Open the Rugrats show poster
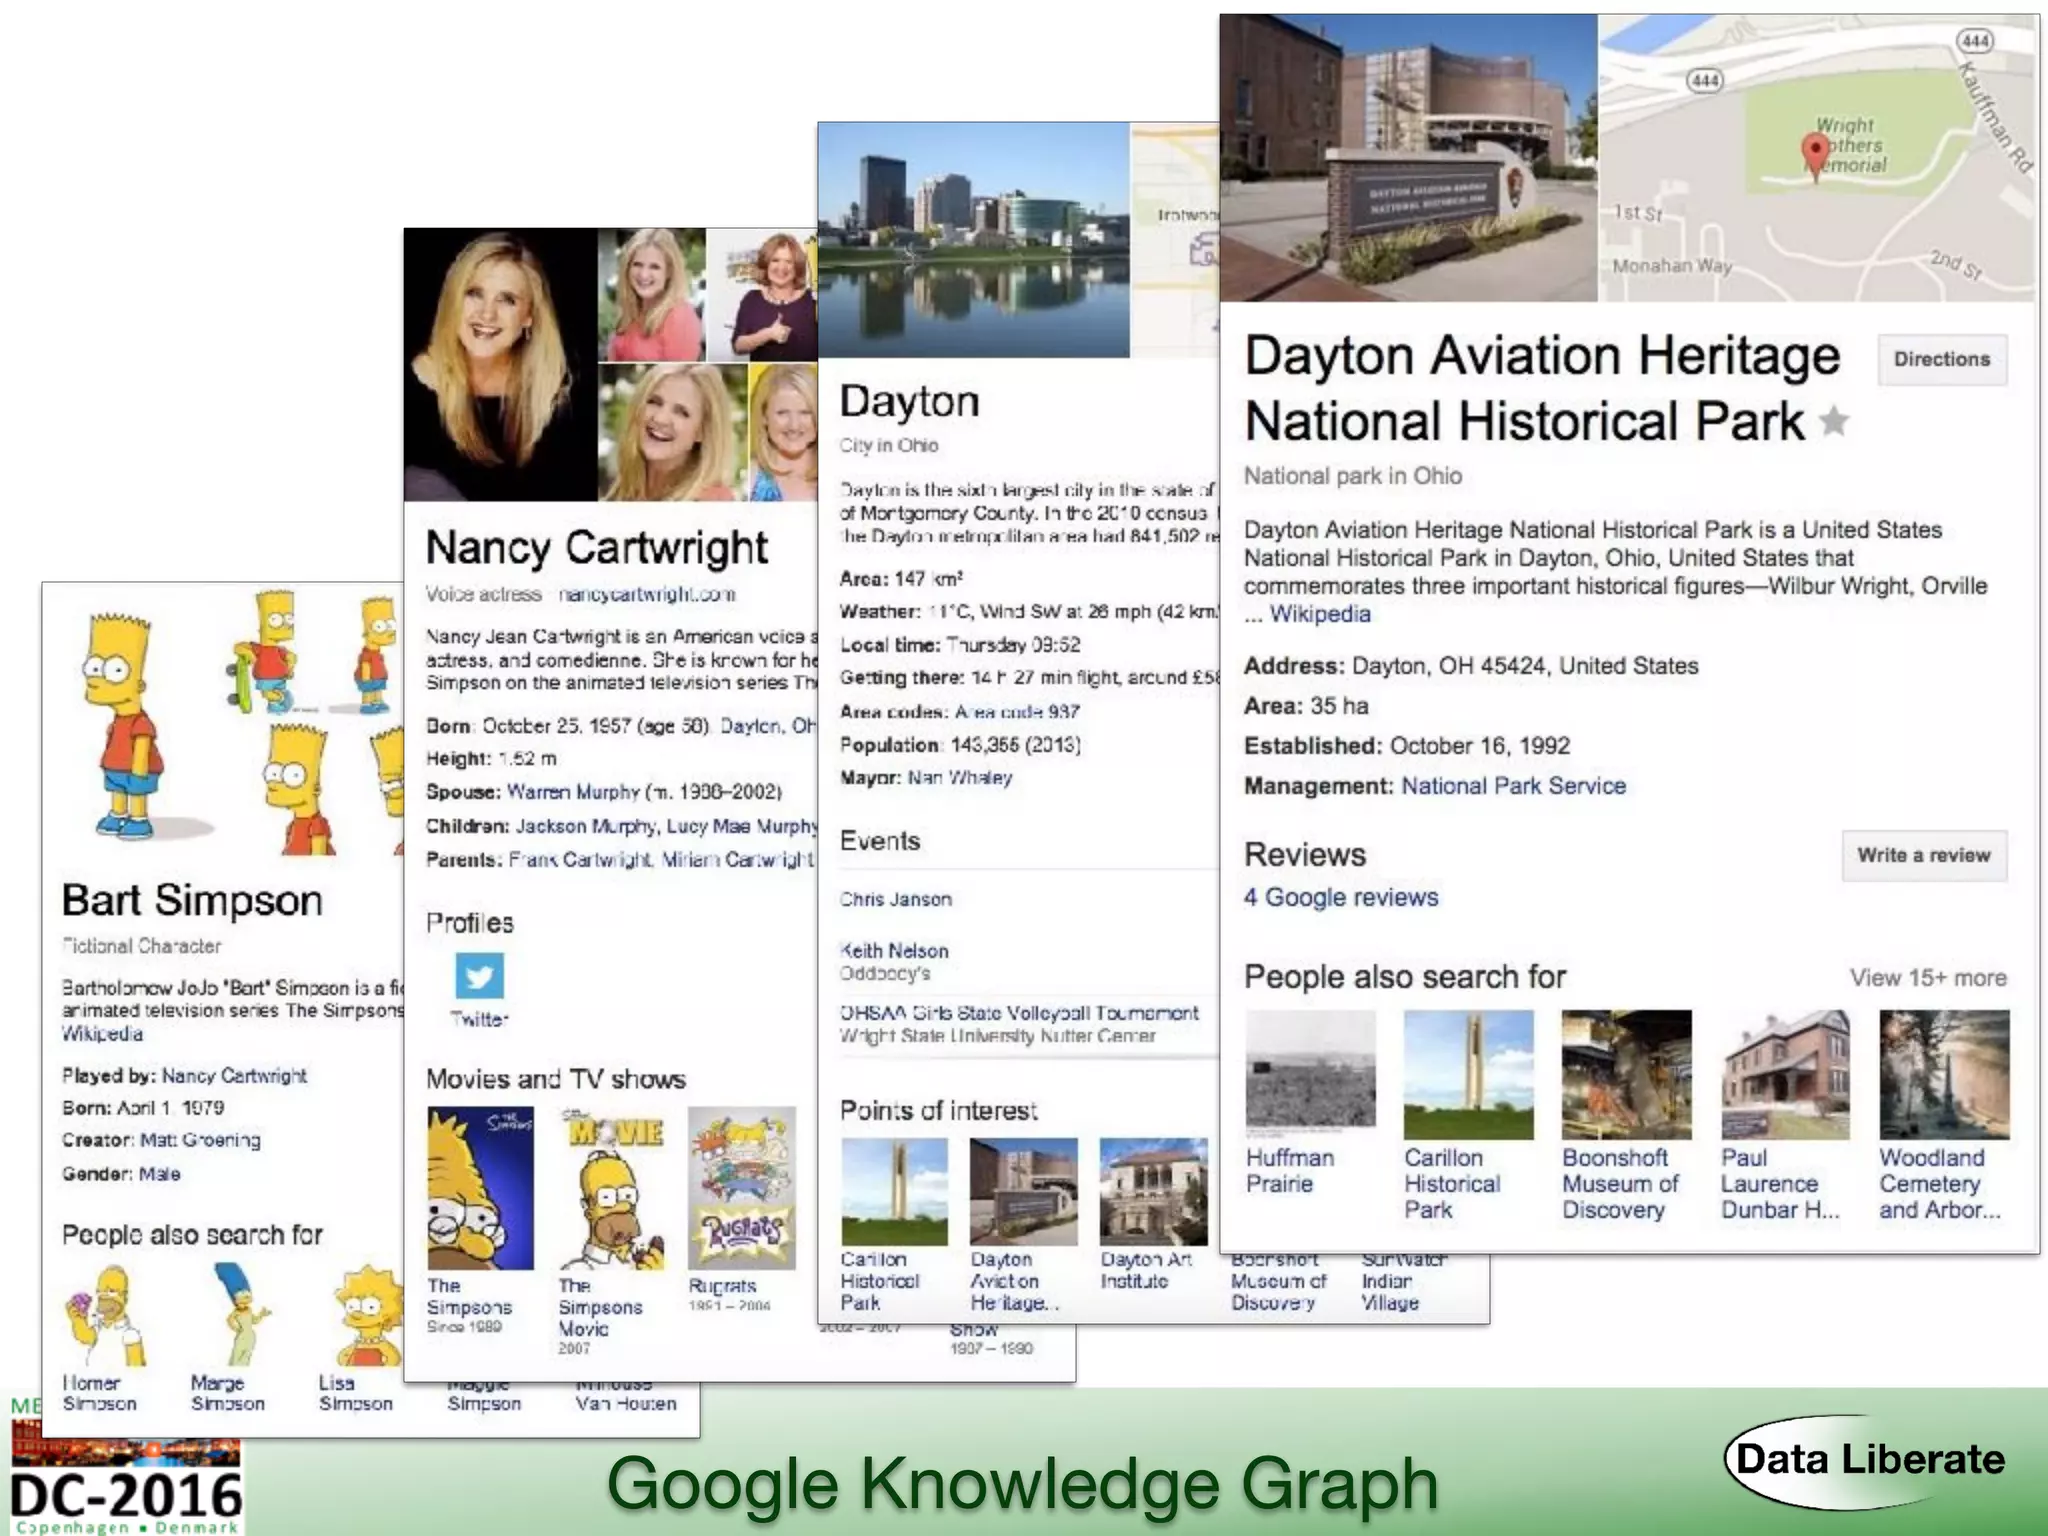Screen dimensions: 2048x1536 click(742, 1188)
